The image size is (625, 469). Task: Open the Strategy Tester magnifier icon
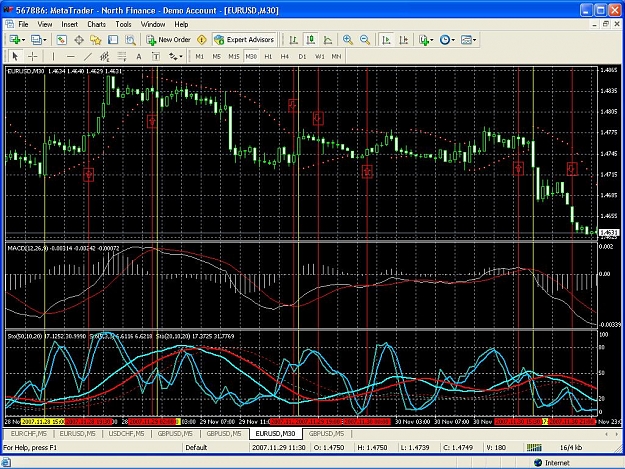pyautogui.click(x=130, y=40)
